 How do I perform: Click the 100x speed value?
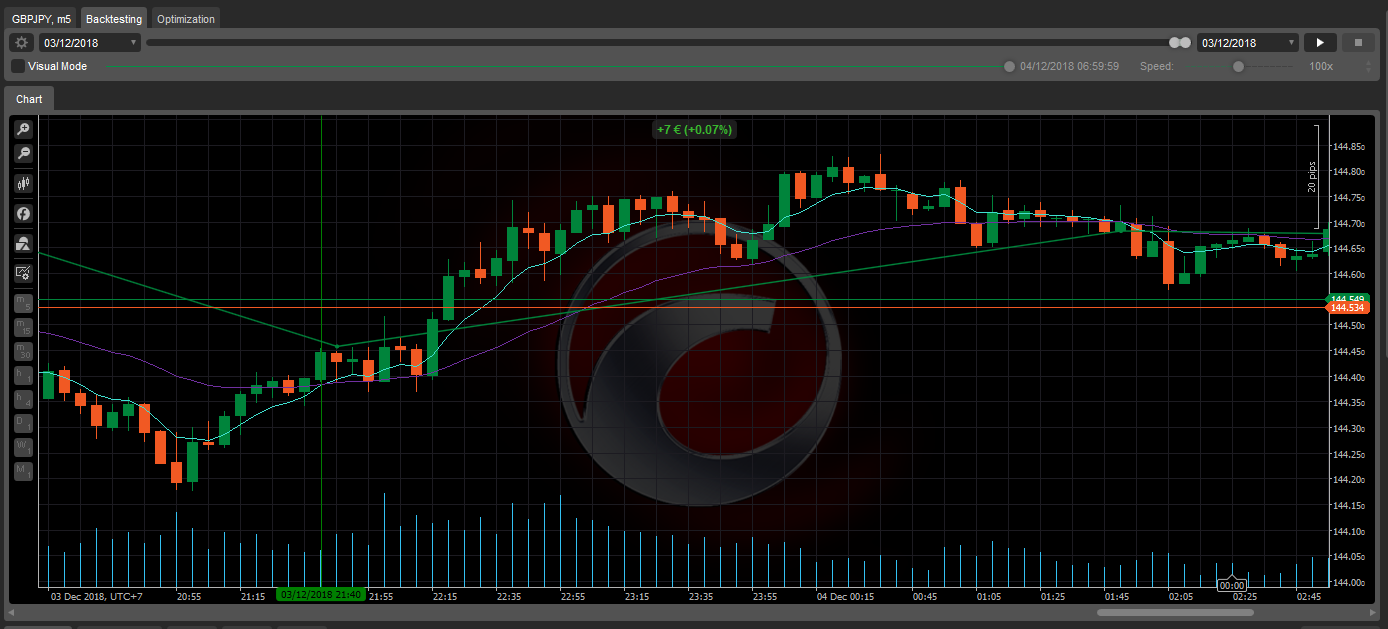click(1321, 66)
